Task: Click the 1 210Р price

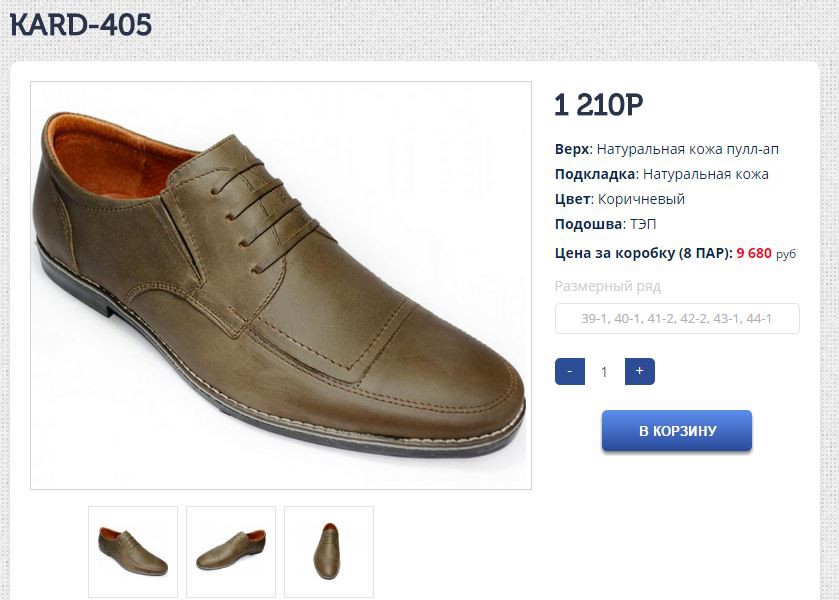Action: click(598, 104)
